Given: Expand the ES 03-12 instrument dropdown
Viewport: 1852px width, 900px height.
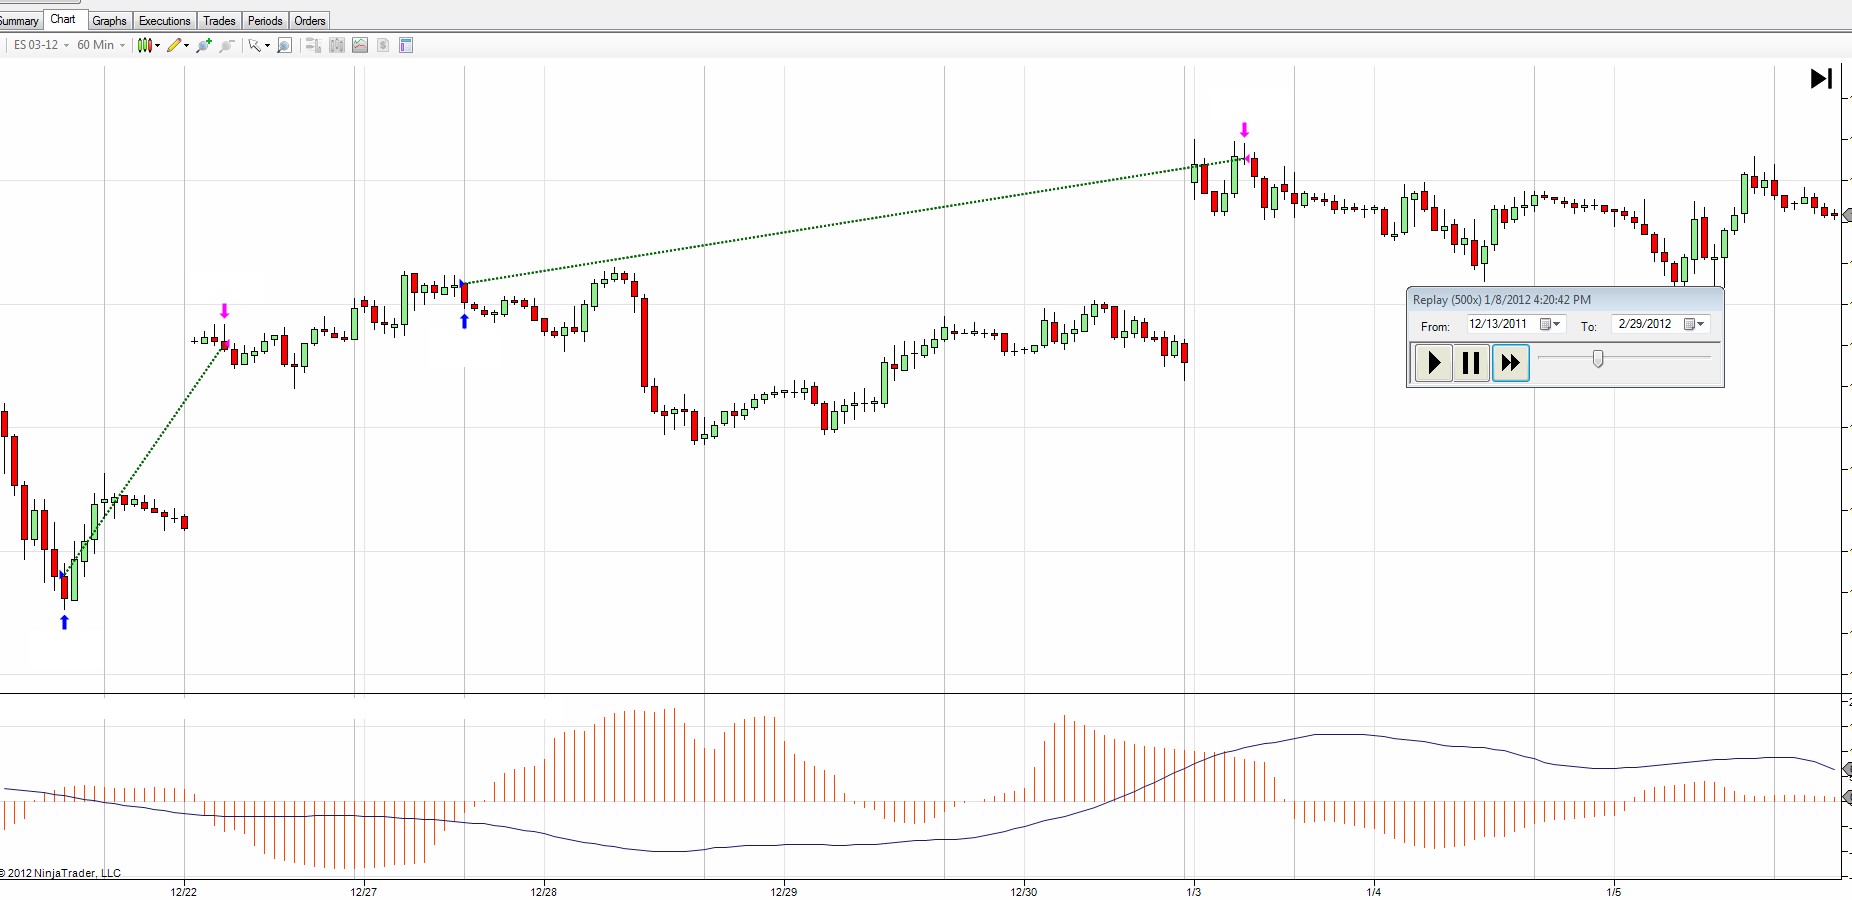Looking at the screenshot, I should [66, 45].
